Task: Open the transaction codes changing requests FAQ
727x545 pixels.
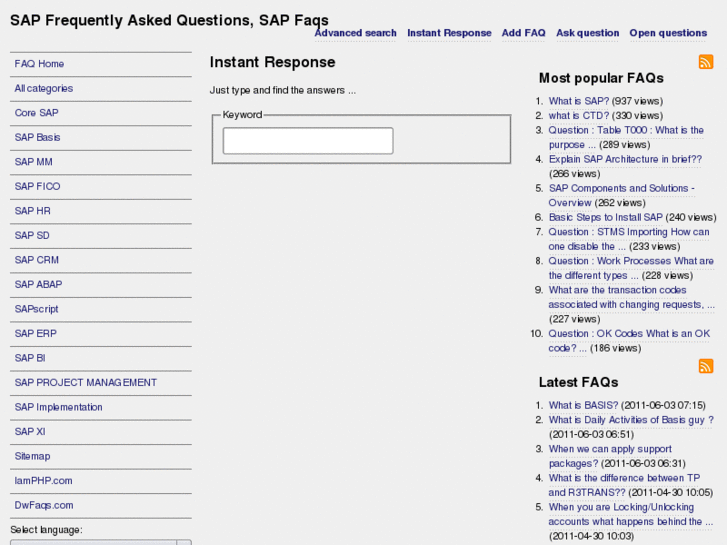Action: pyautogui.click(x=631, y=297)
